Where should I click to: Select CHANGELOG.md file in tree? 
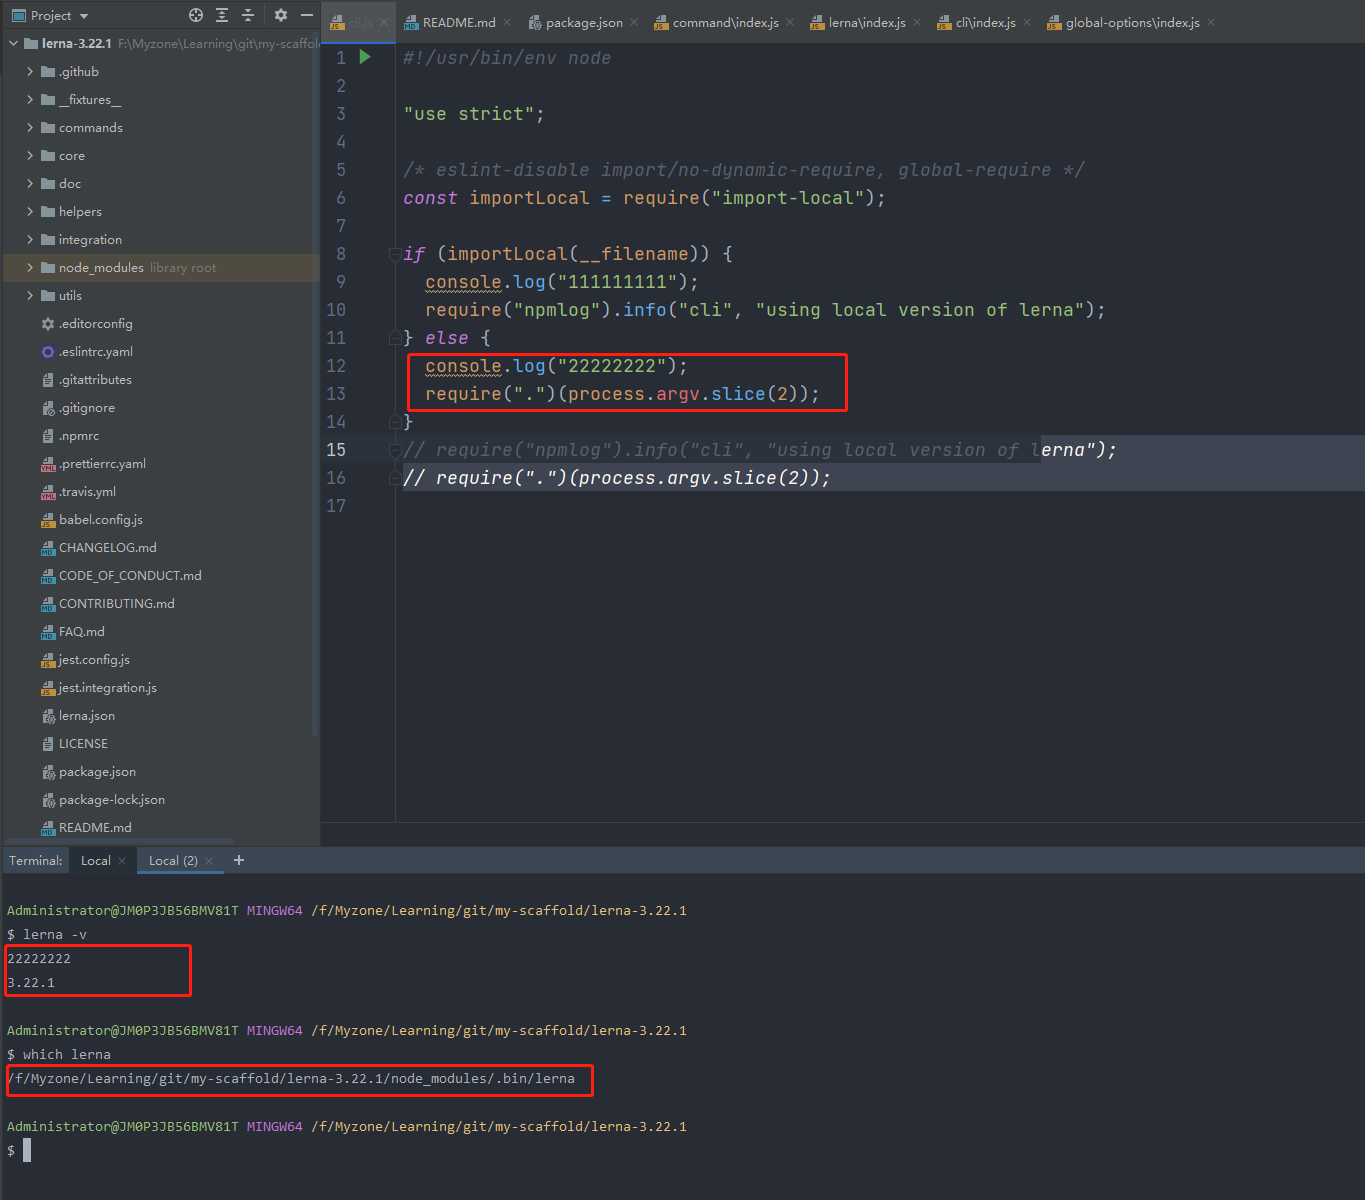click(x=99, y=547)
